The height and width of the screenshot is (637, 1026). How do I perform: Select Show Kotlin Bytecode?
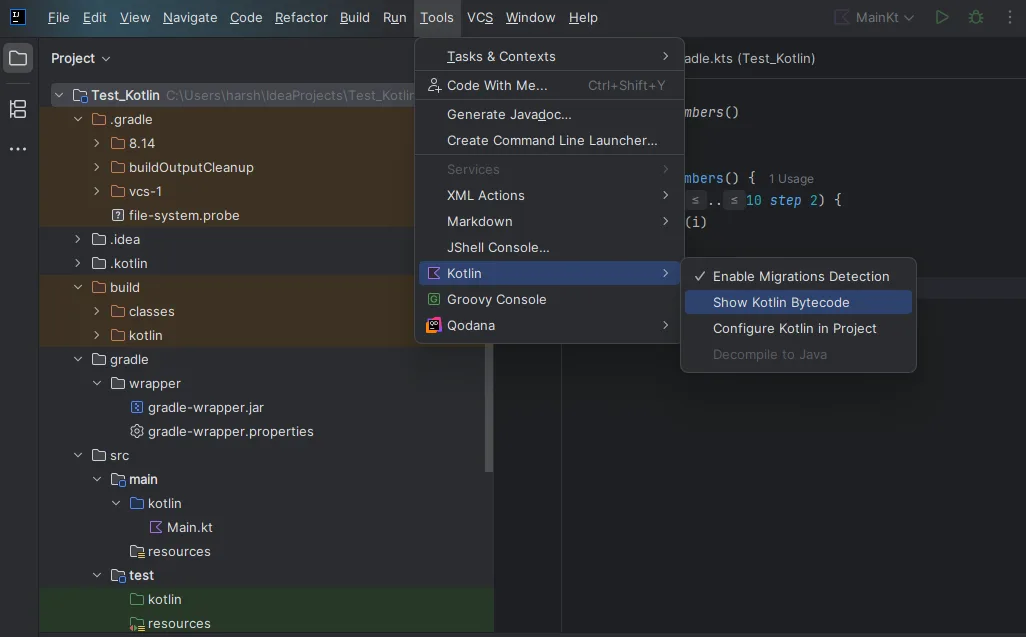click(x=798, y=302)
